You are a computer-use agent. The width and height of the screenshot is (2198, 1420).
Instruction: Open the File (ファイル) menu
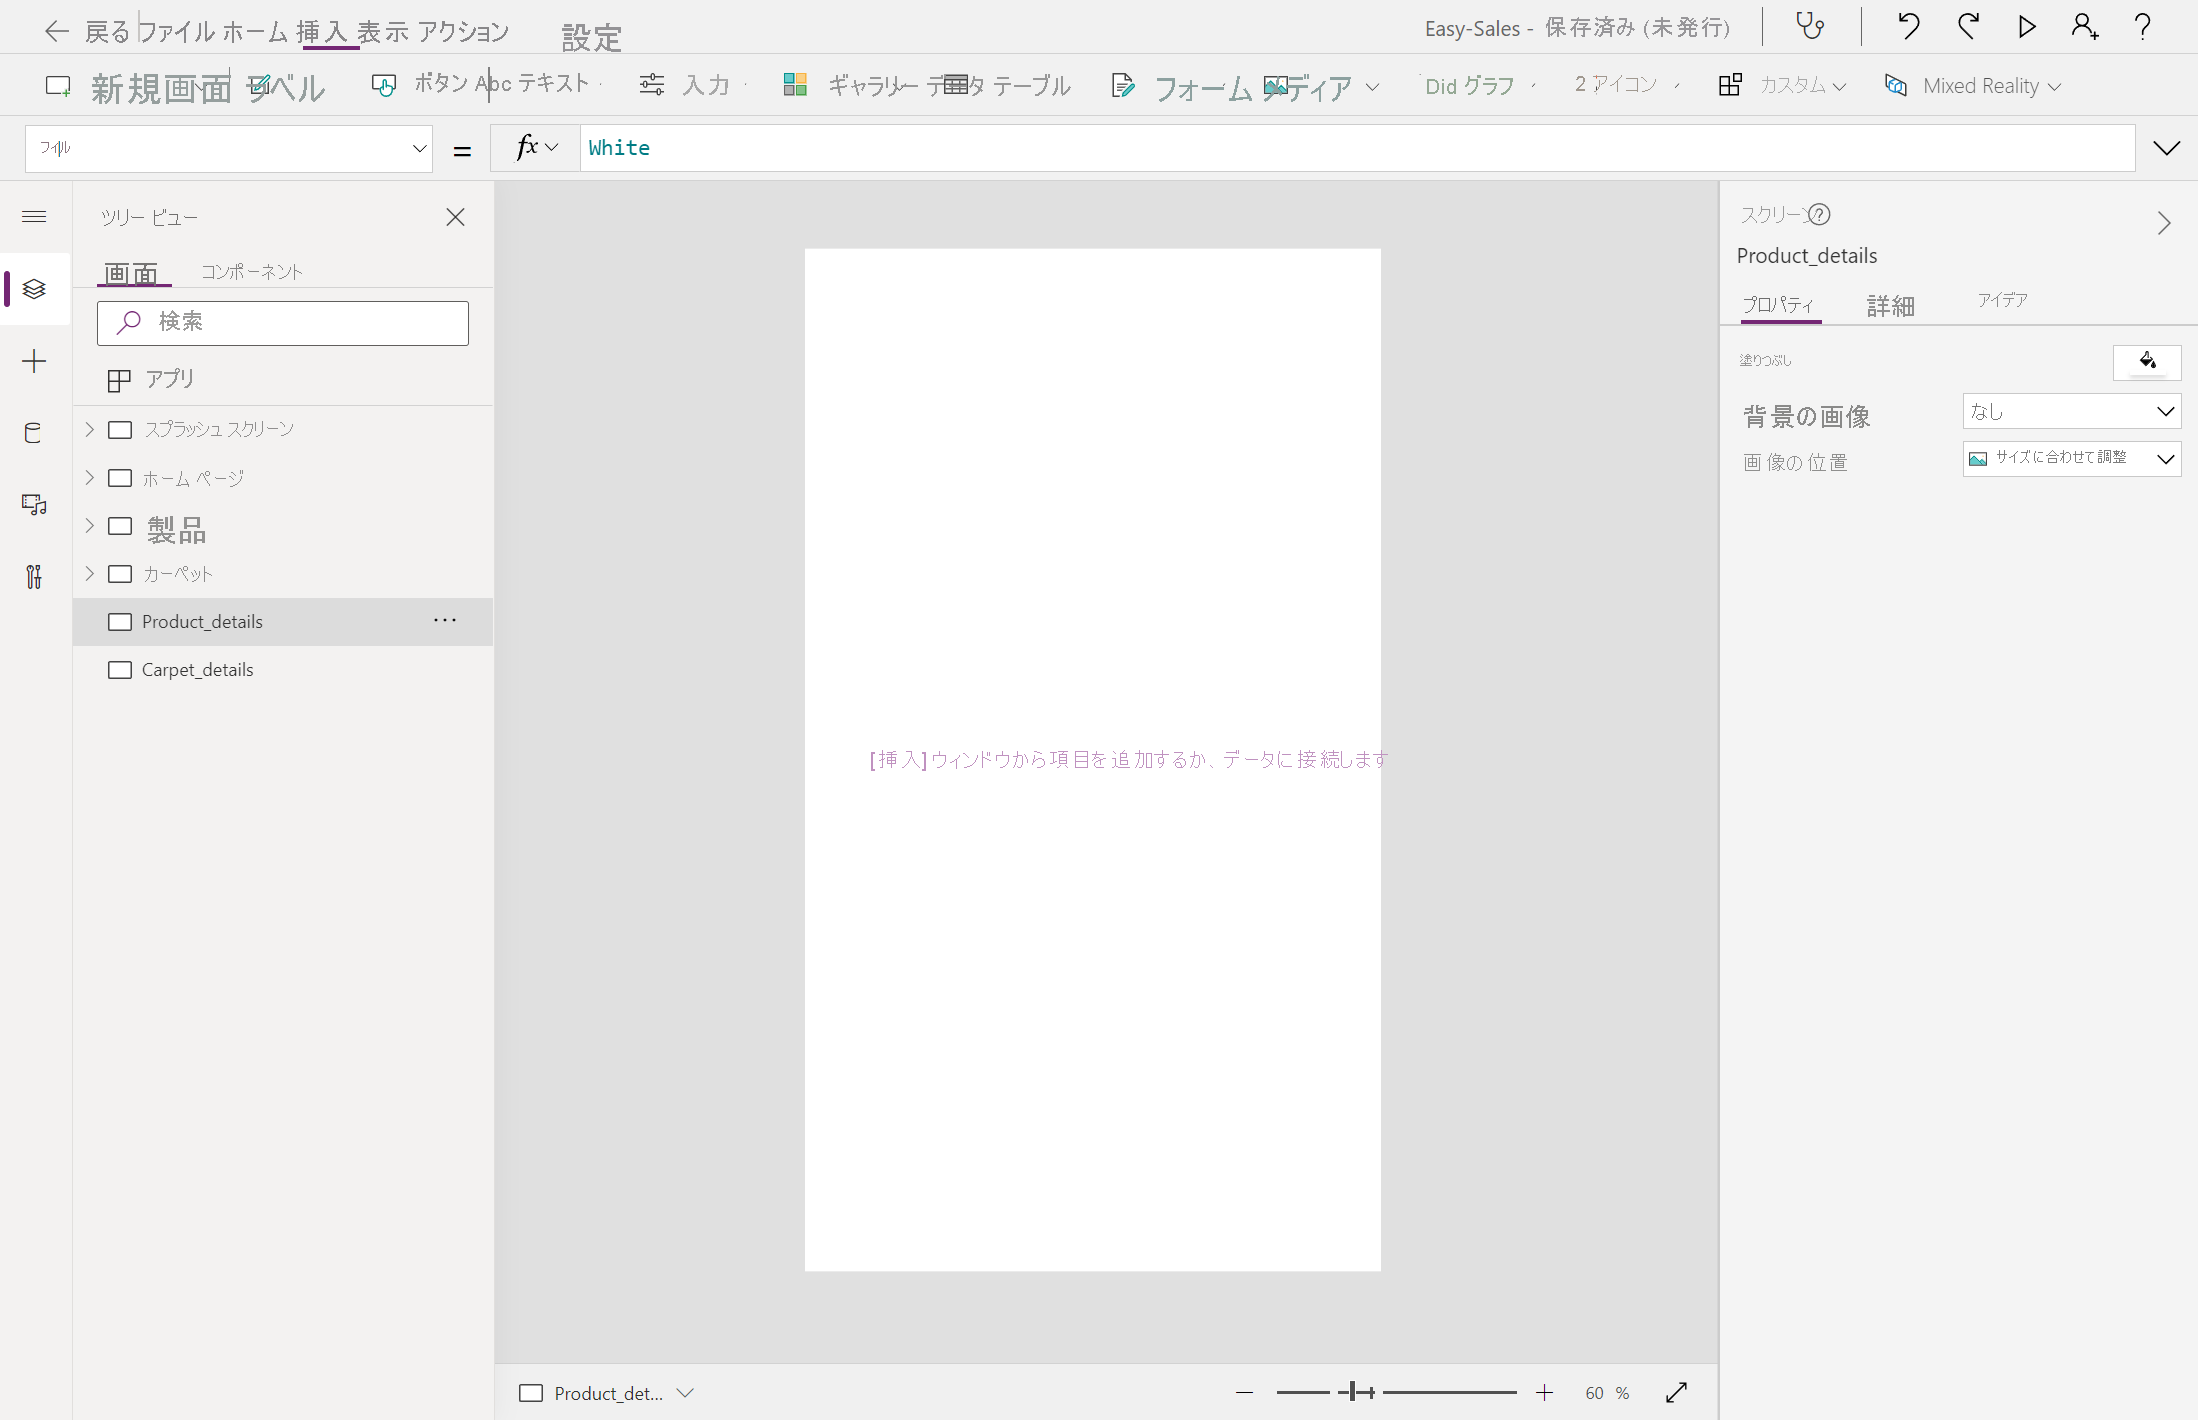(x=176, y=31)
